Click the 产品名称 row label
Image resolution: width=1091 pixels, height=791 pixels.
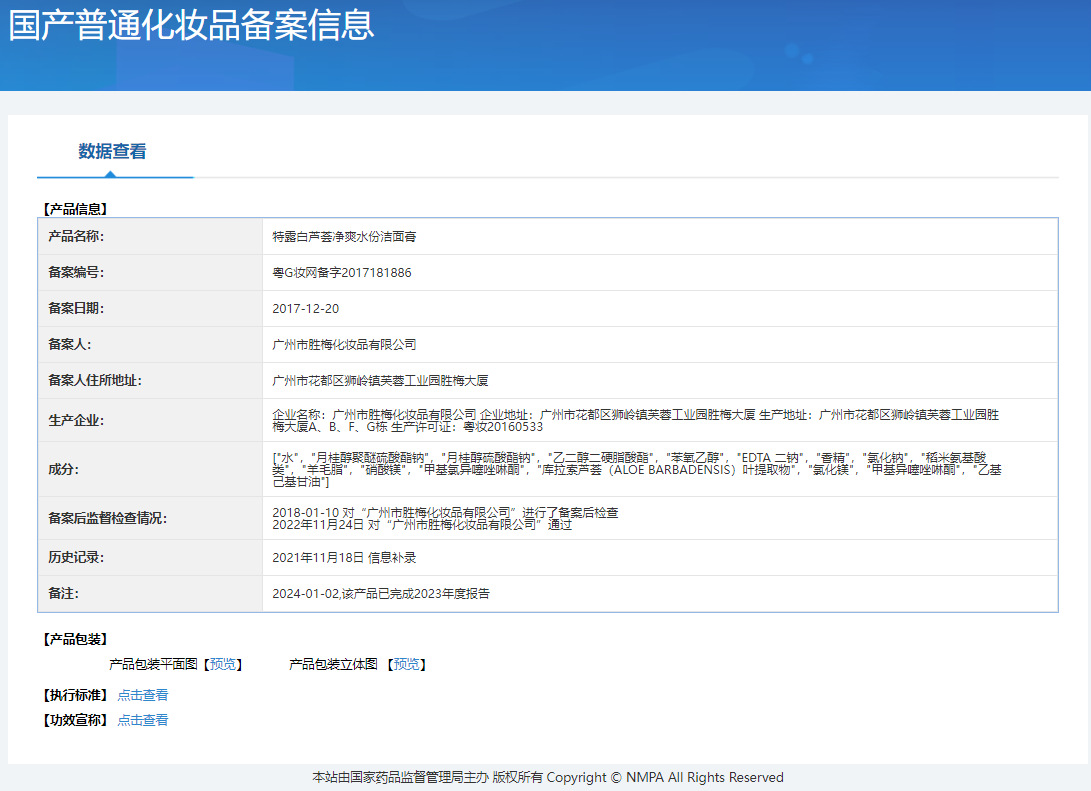click(76, 237)
